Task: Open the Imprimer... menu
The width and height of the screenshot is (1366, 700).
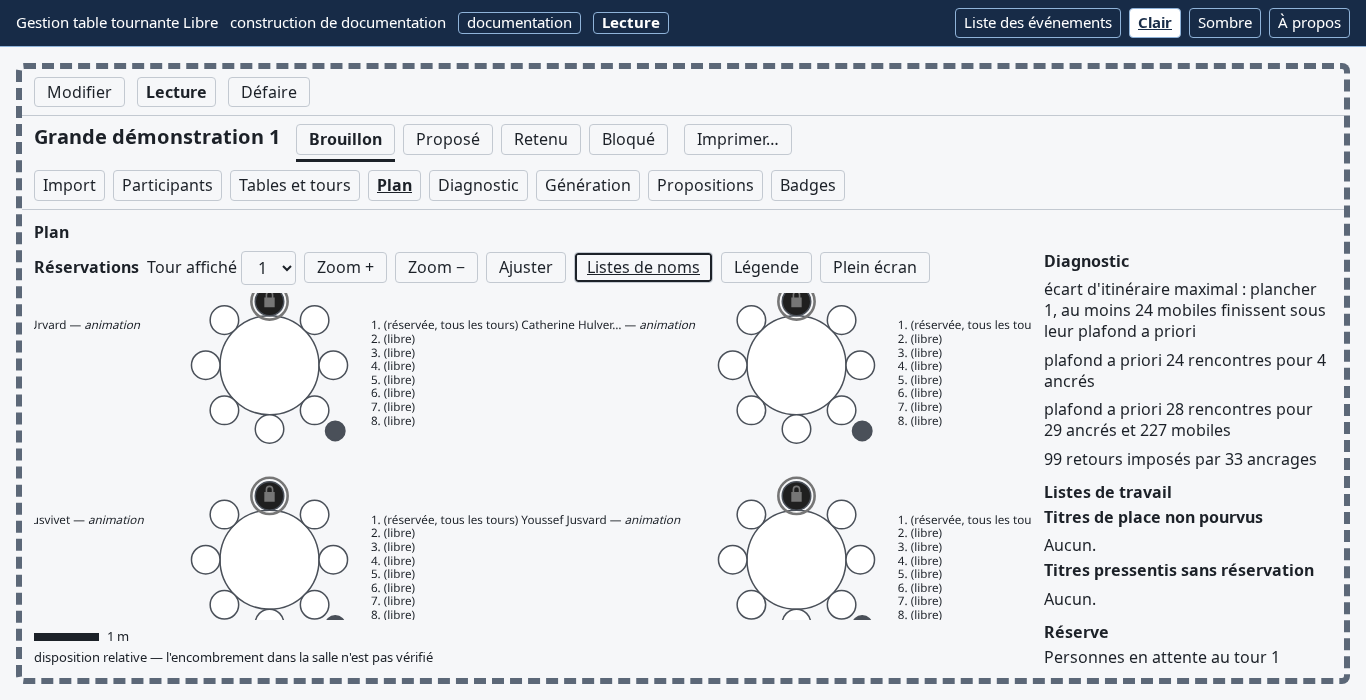Action: [x=738, y=139]
